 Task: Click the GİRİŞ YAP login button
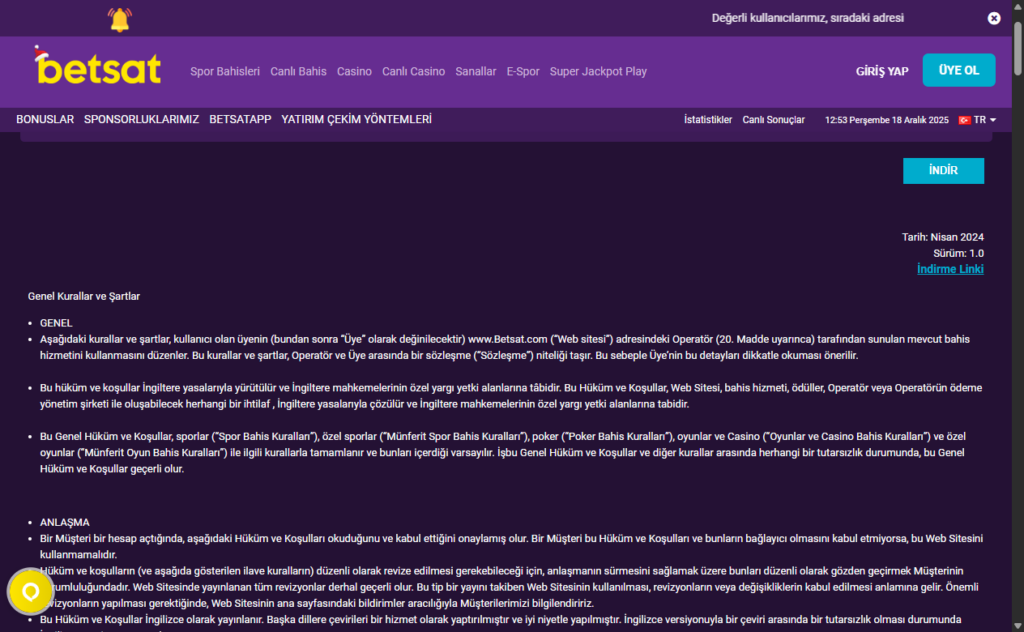[x=882, y=71]
